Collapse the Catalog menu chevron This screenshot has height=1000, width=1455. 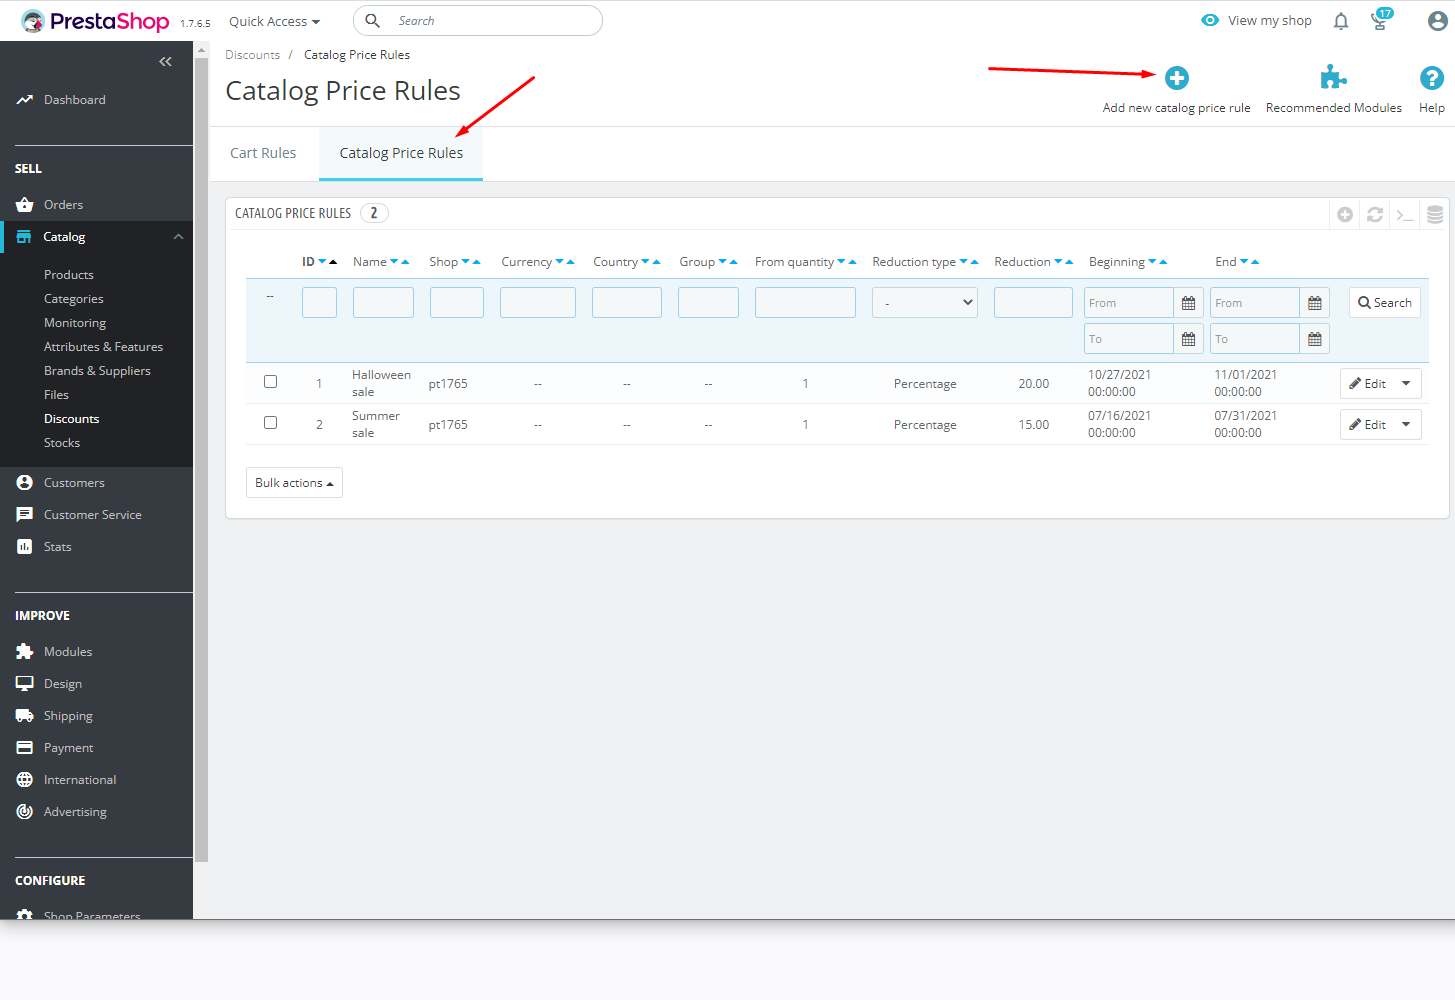point(178,237)
